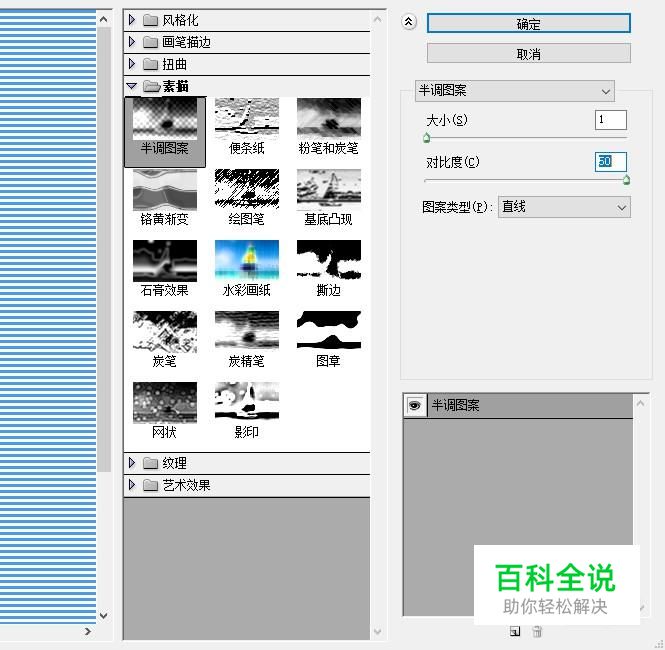Expand the 艺术效果 filter folder
665x650 pixels.
132,485
